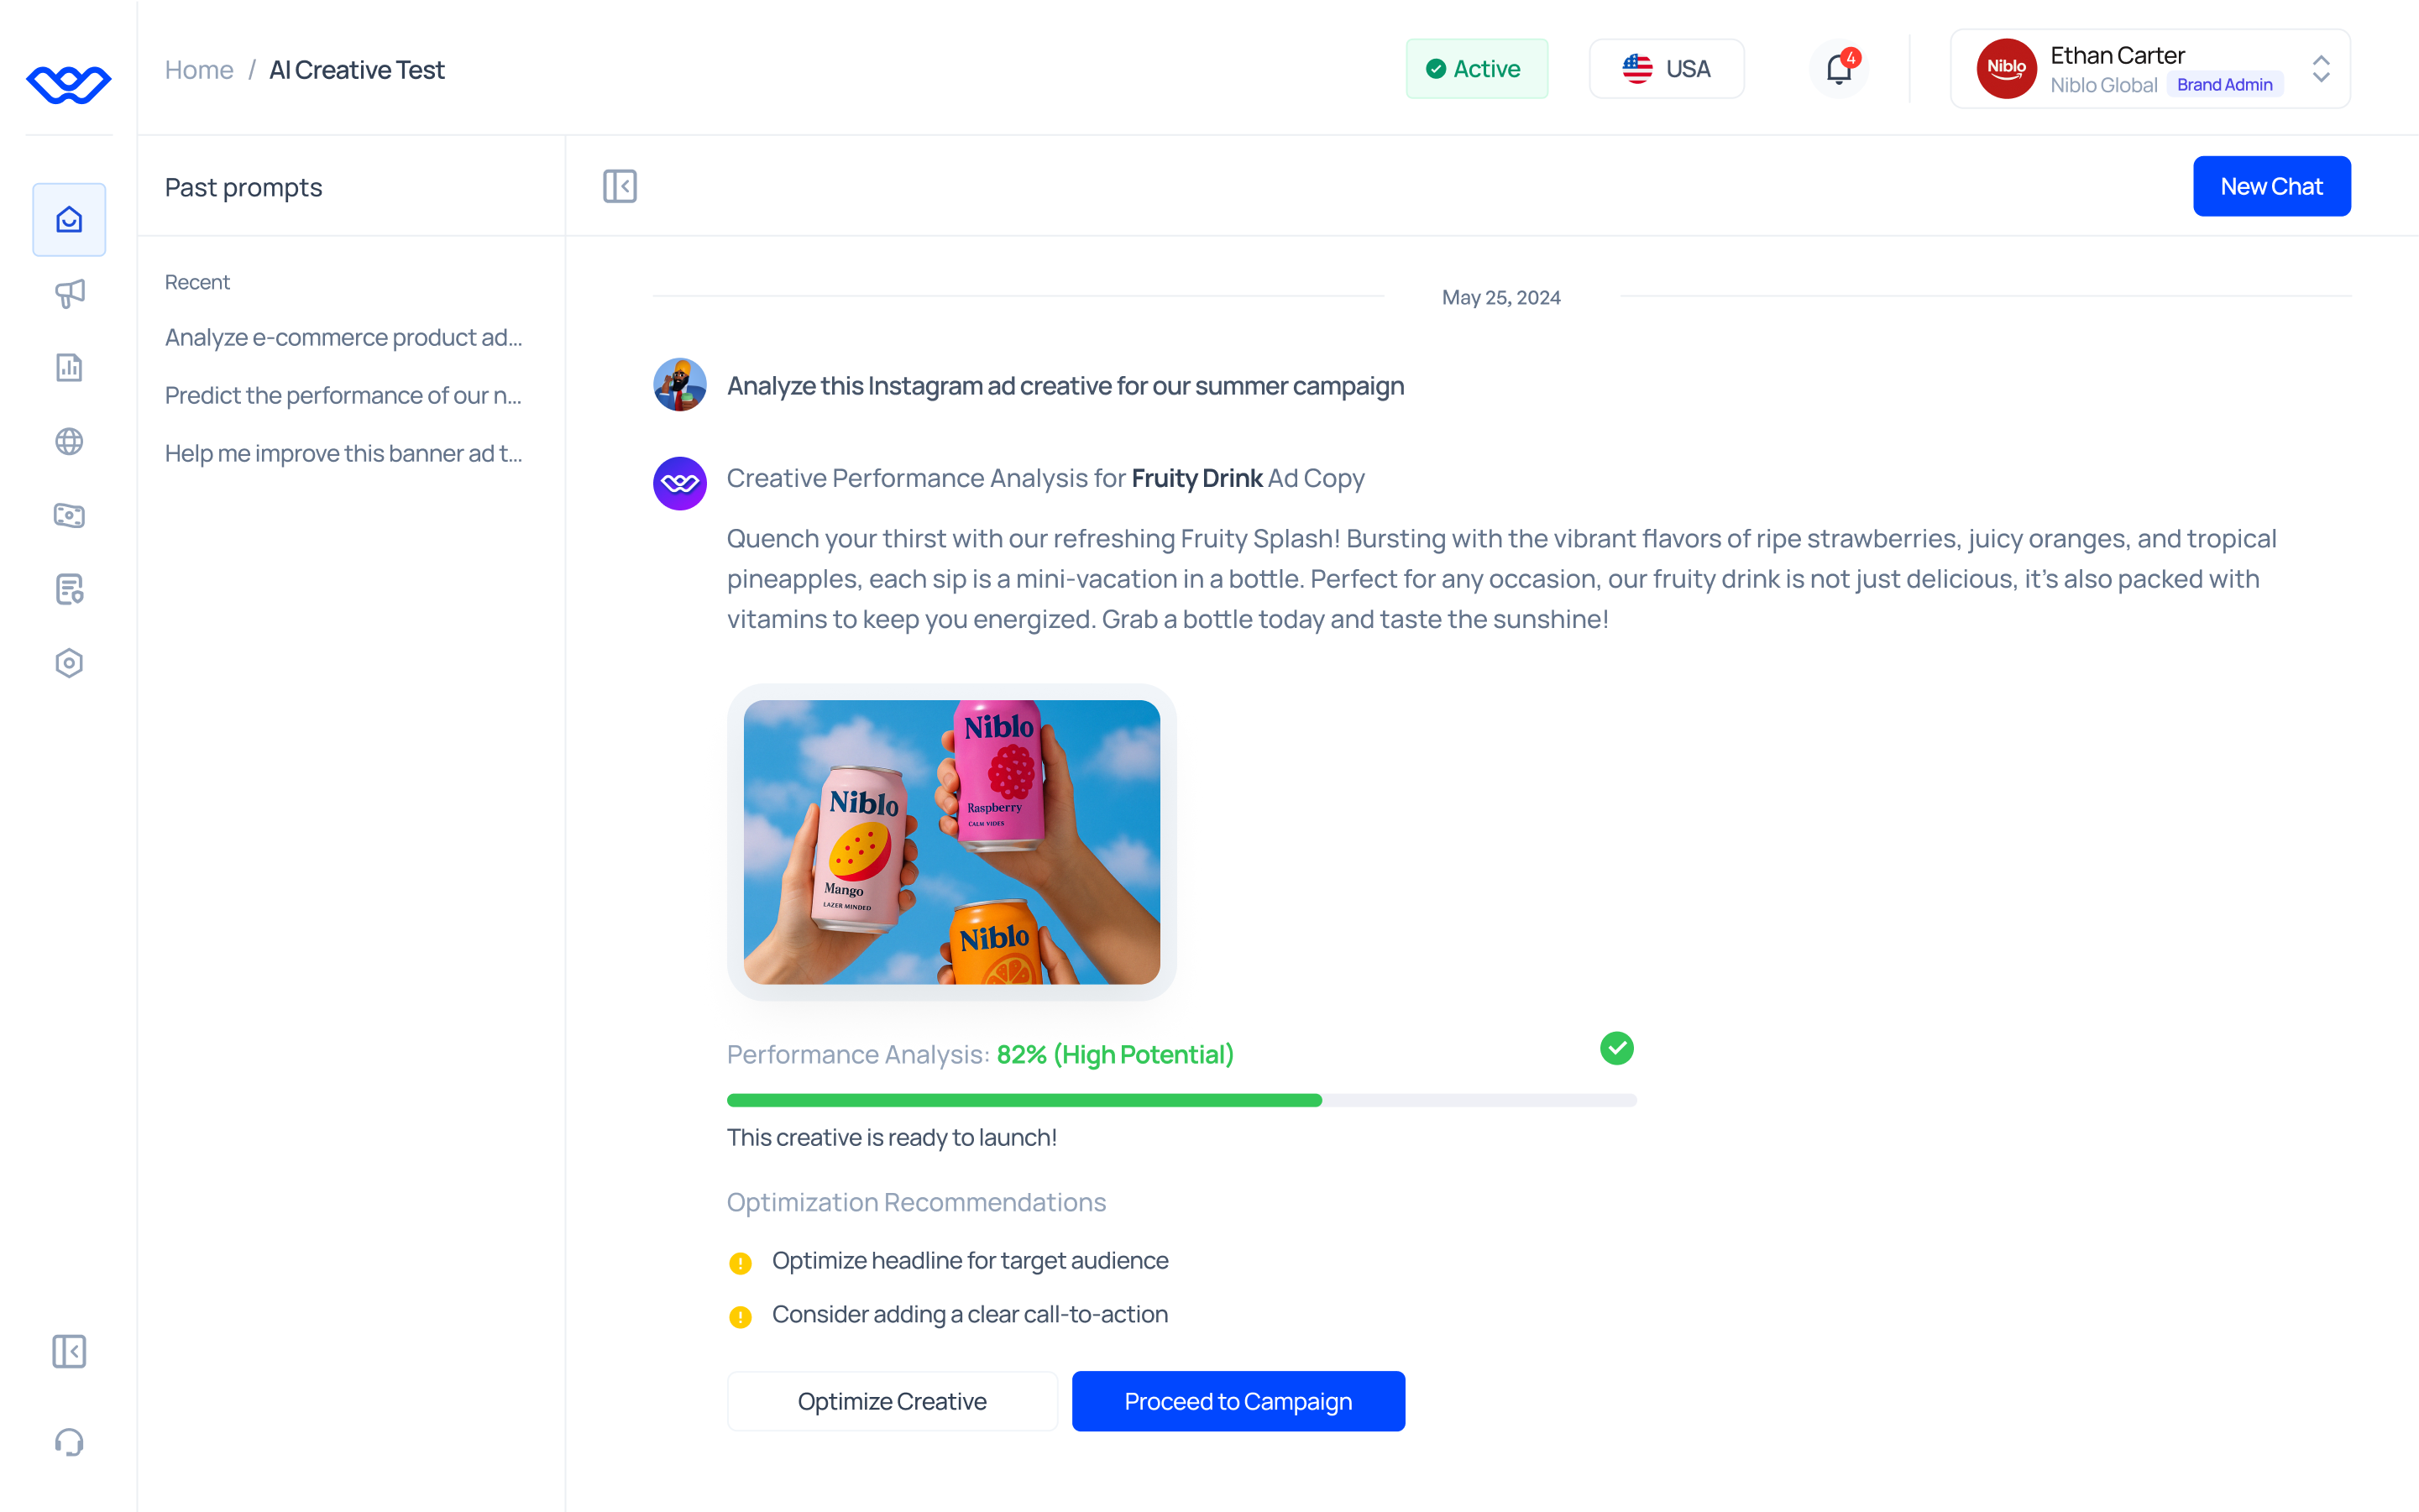2419x1512 pixels.
Task: Collapse the main left sidebar
Action: pos(69,1351)
